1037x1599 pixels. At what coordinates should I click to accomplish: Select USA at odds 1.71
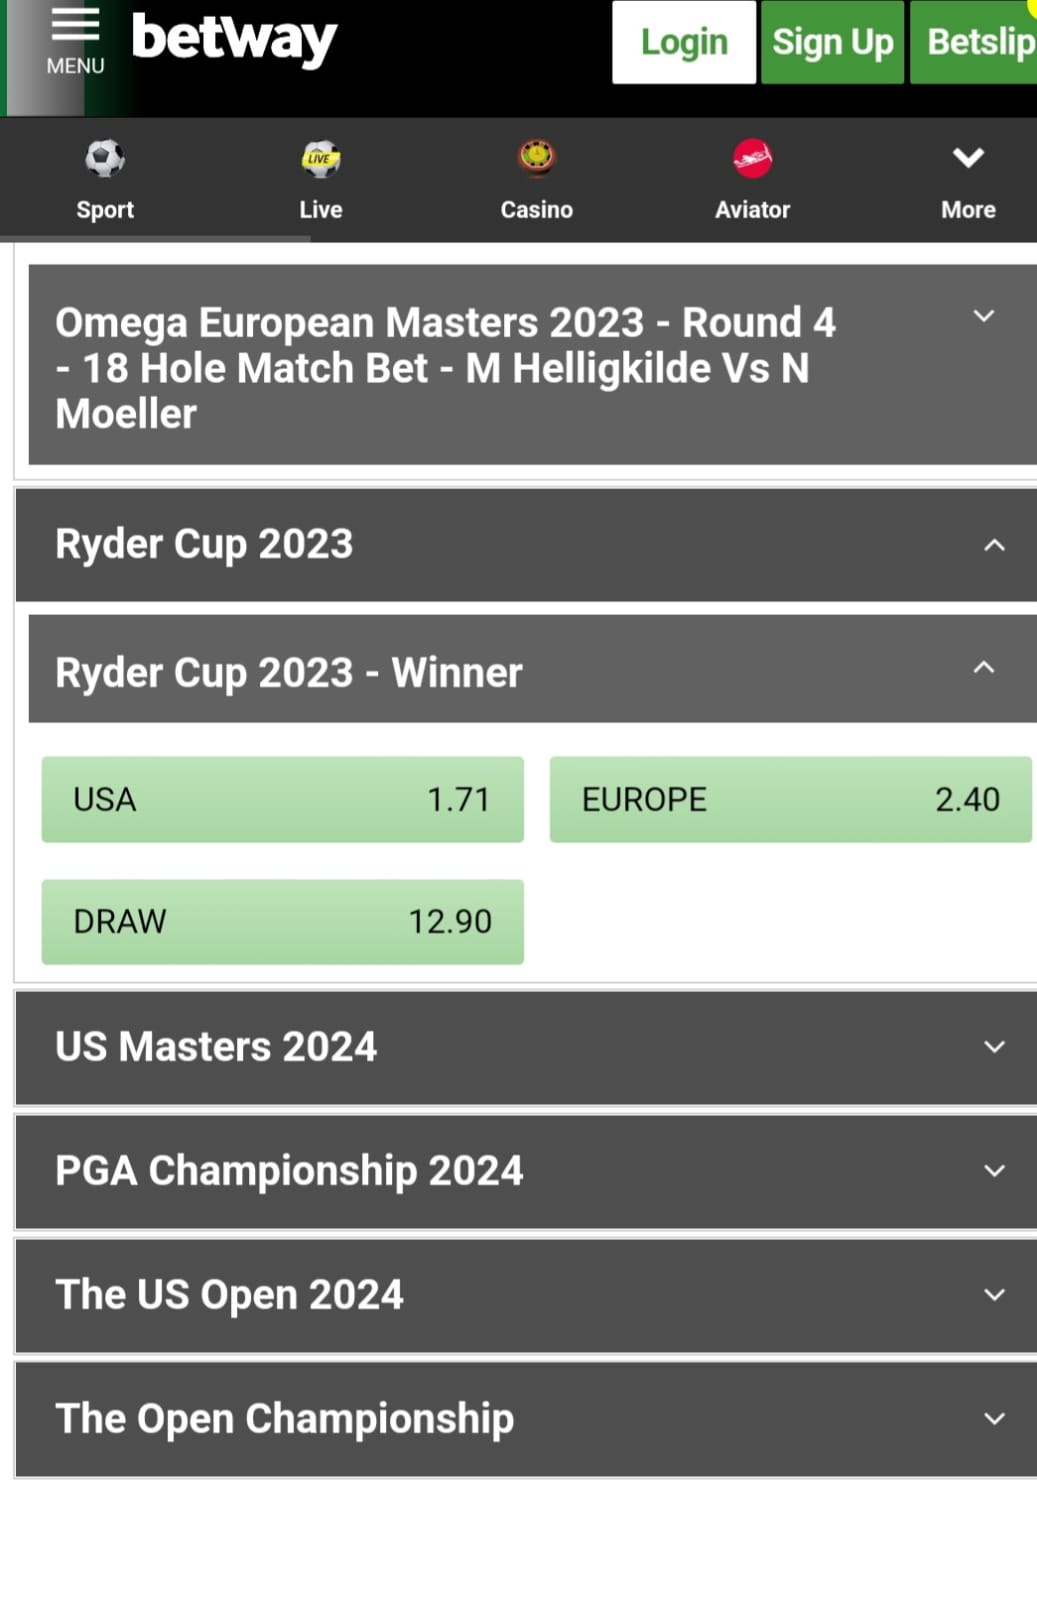[x=283, y=800]
